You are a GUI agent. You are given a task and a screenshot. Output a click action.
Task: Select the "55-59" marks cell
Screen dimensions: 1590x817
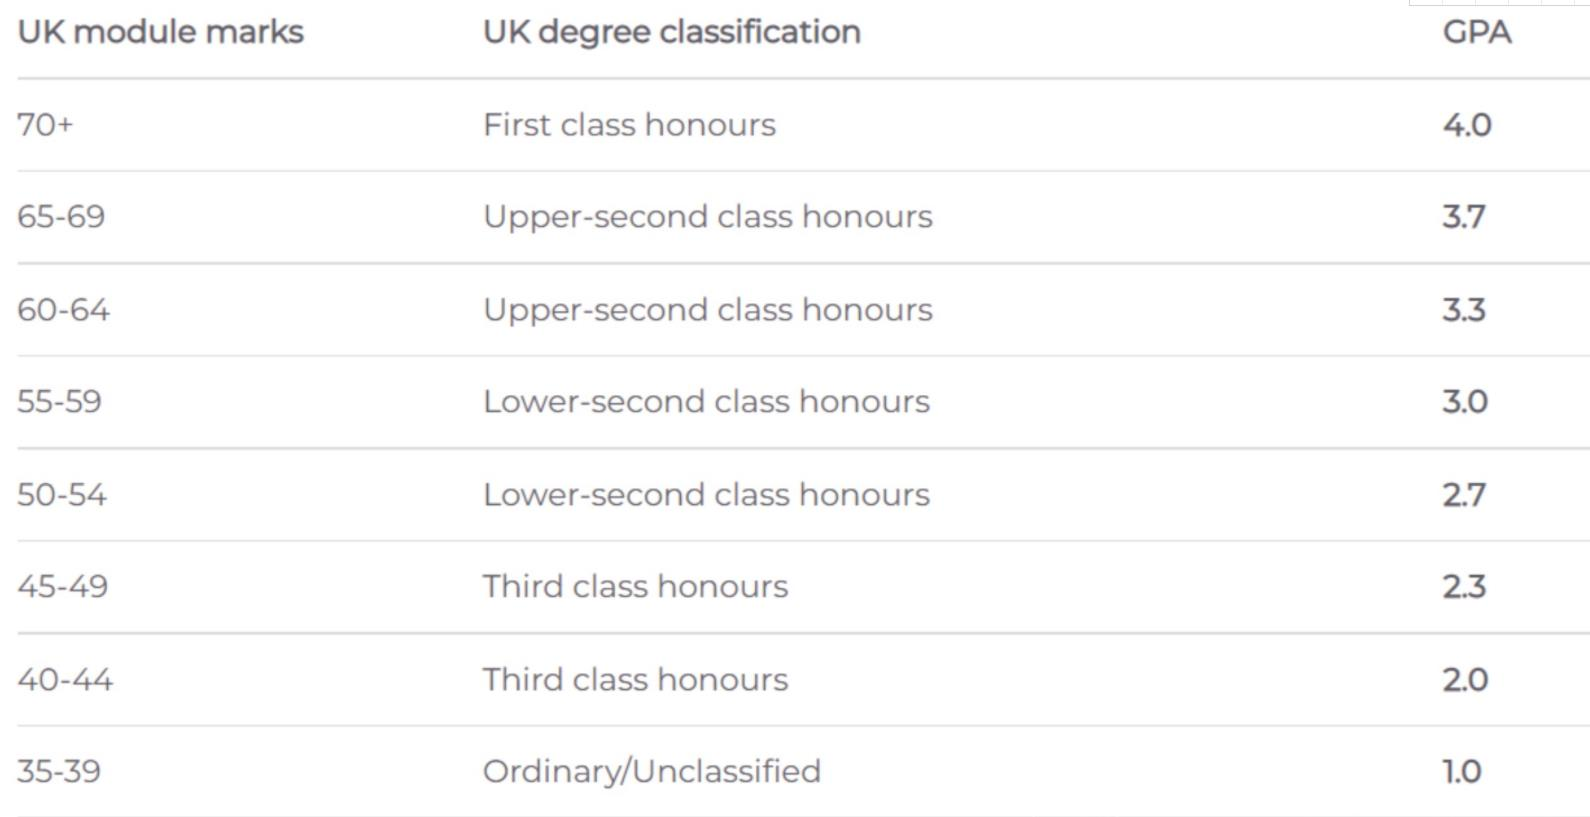(60, 402)
